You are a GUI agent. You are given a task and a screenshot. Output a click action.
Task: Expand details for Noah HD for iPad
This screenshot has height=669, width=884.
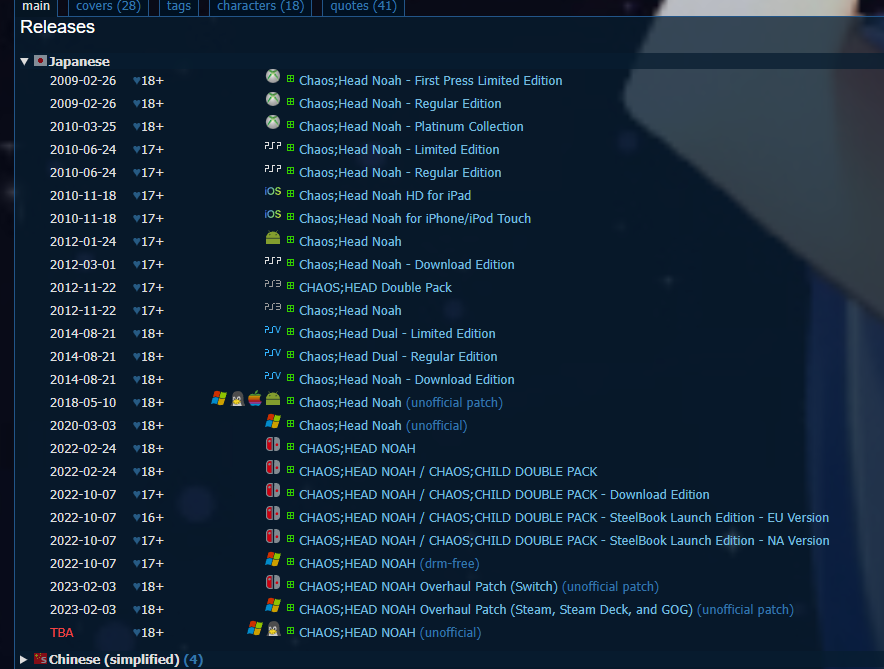click(290, 194)
